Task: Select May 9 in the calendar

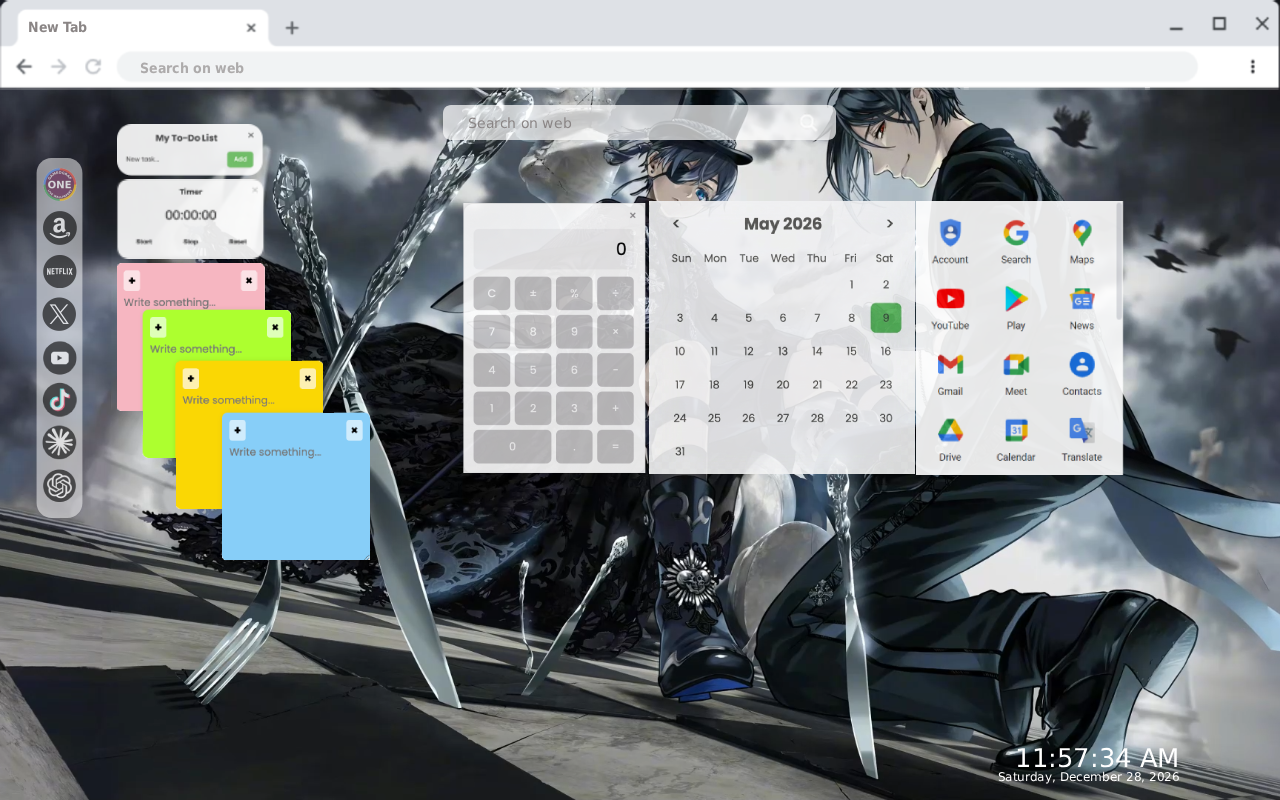Action: tap(886, 318)
